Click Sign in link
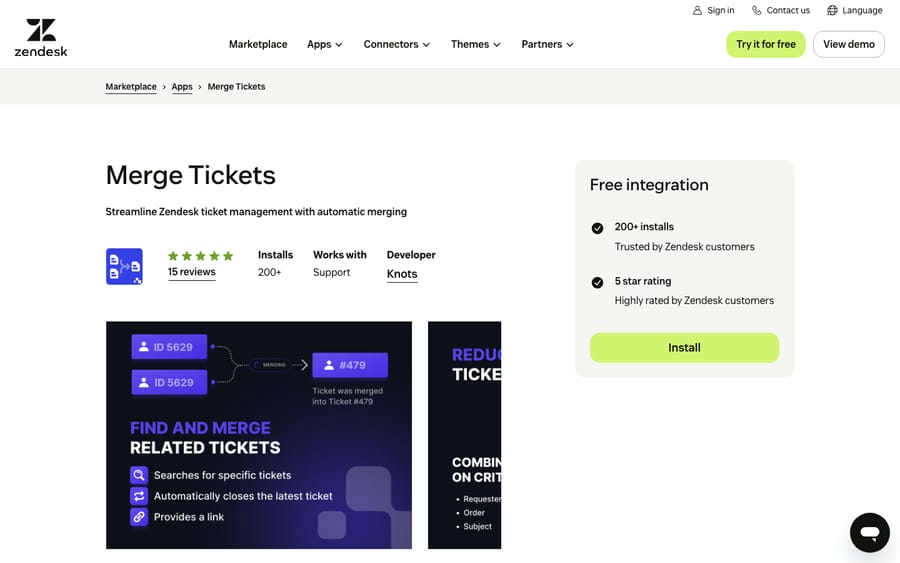 point(720,10)
